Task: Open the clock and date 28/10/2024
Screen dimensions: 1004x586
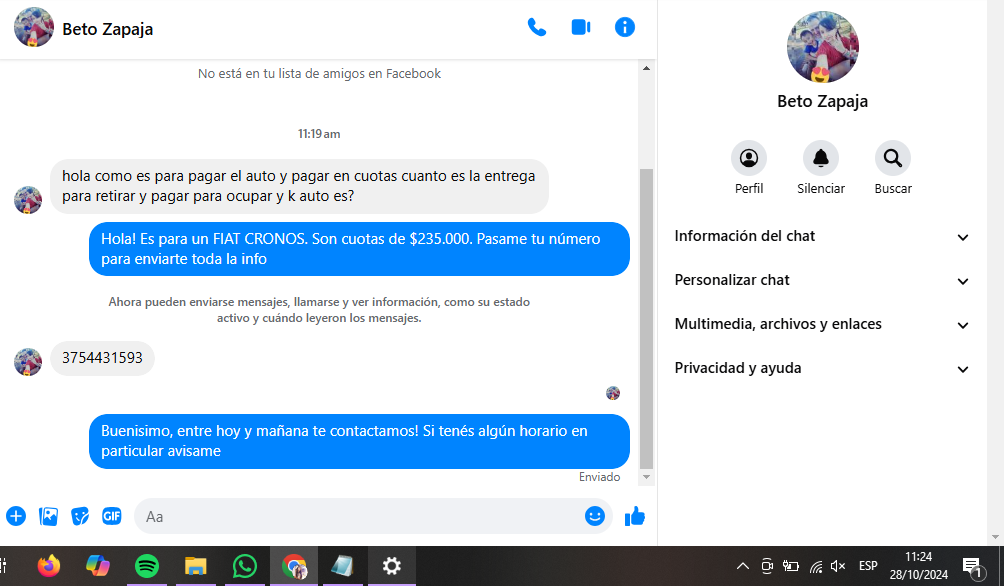Action: click(919, 566)
